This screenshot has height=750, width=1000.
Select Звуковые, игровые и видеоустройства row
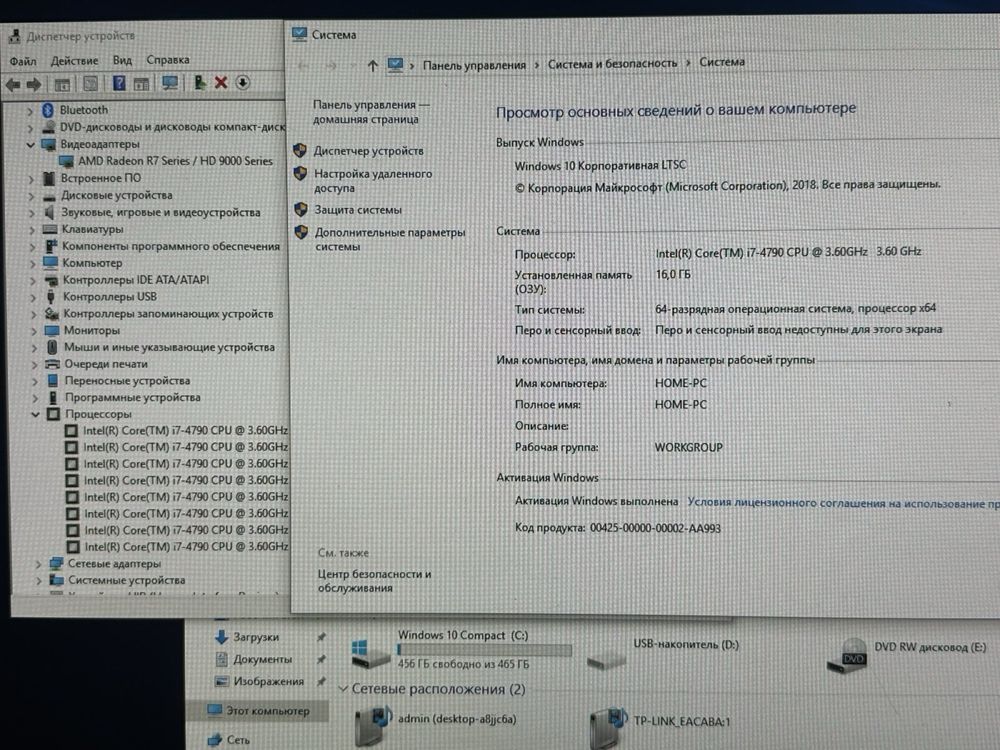(161, 212)
